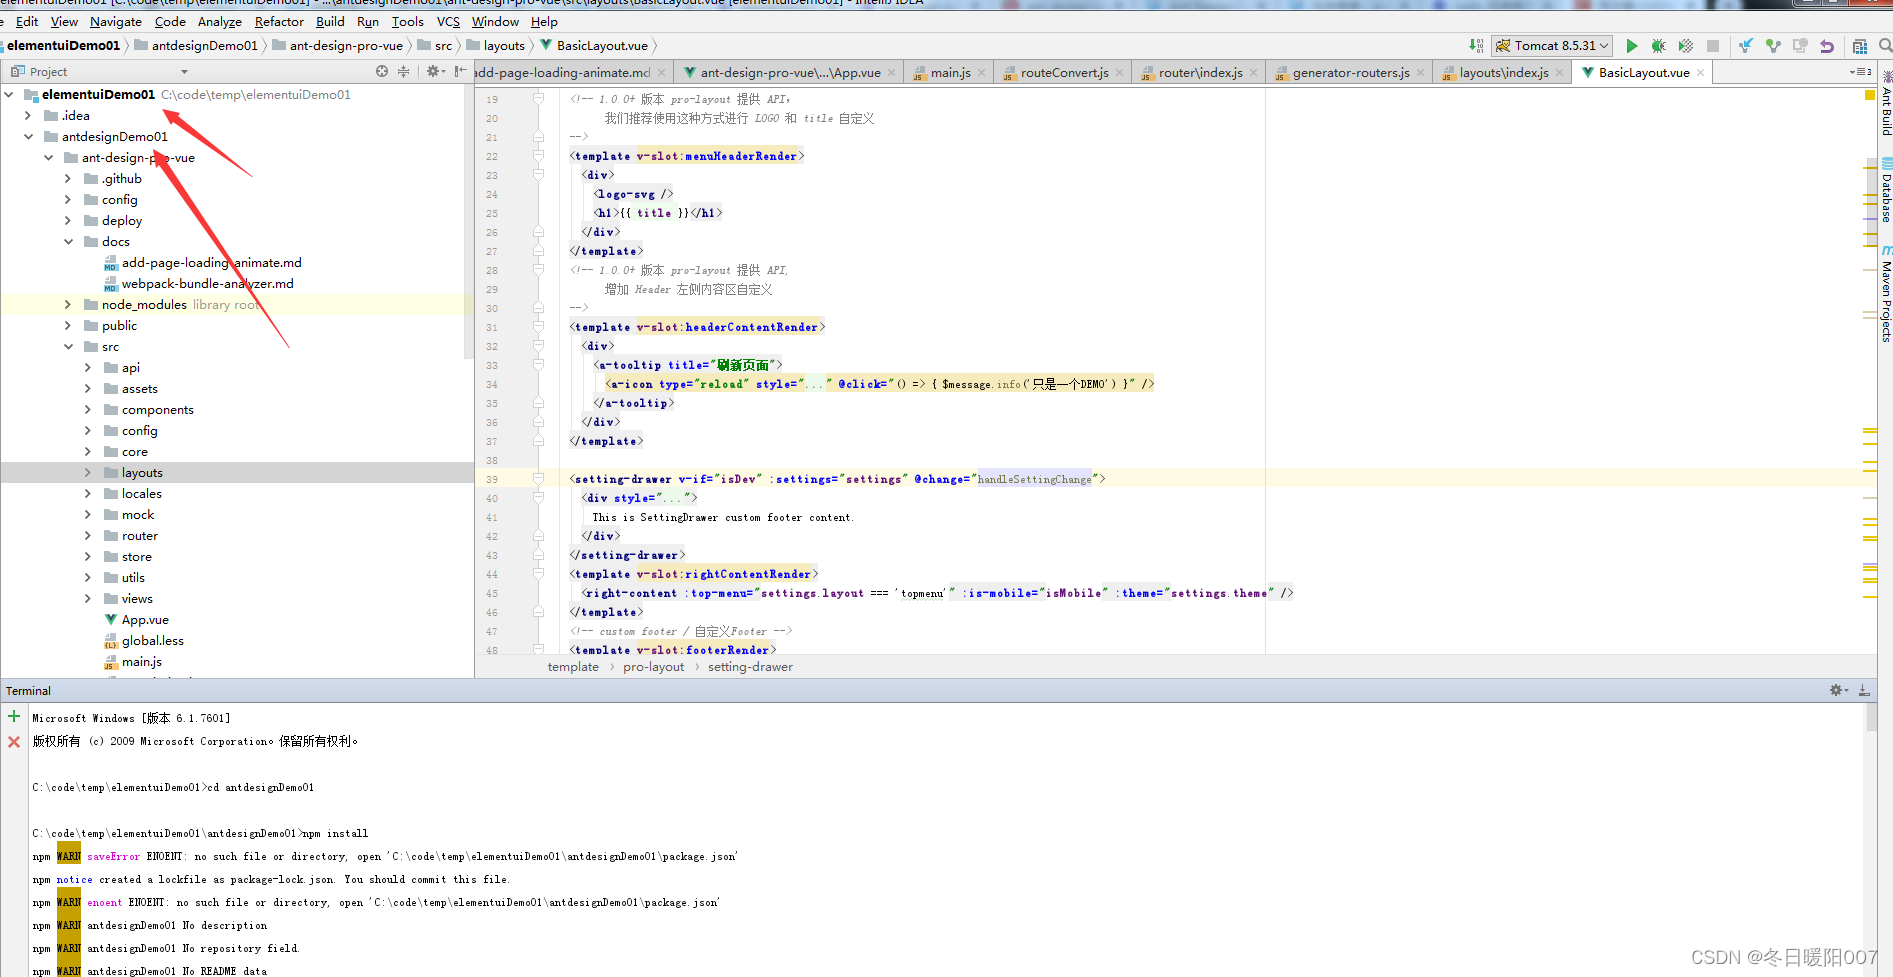
Task: Open the Ant Build side tool window
Action: pos(1886,104)
